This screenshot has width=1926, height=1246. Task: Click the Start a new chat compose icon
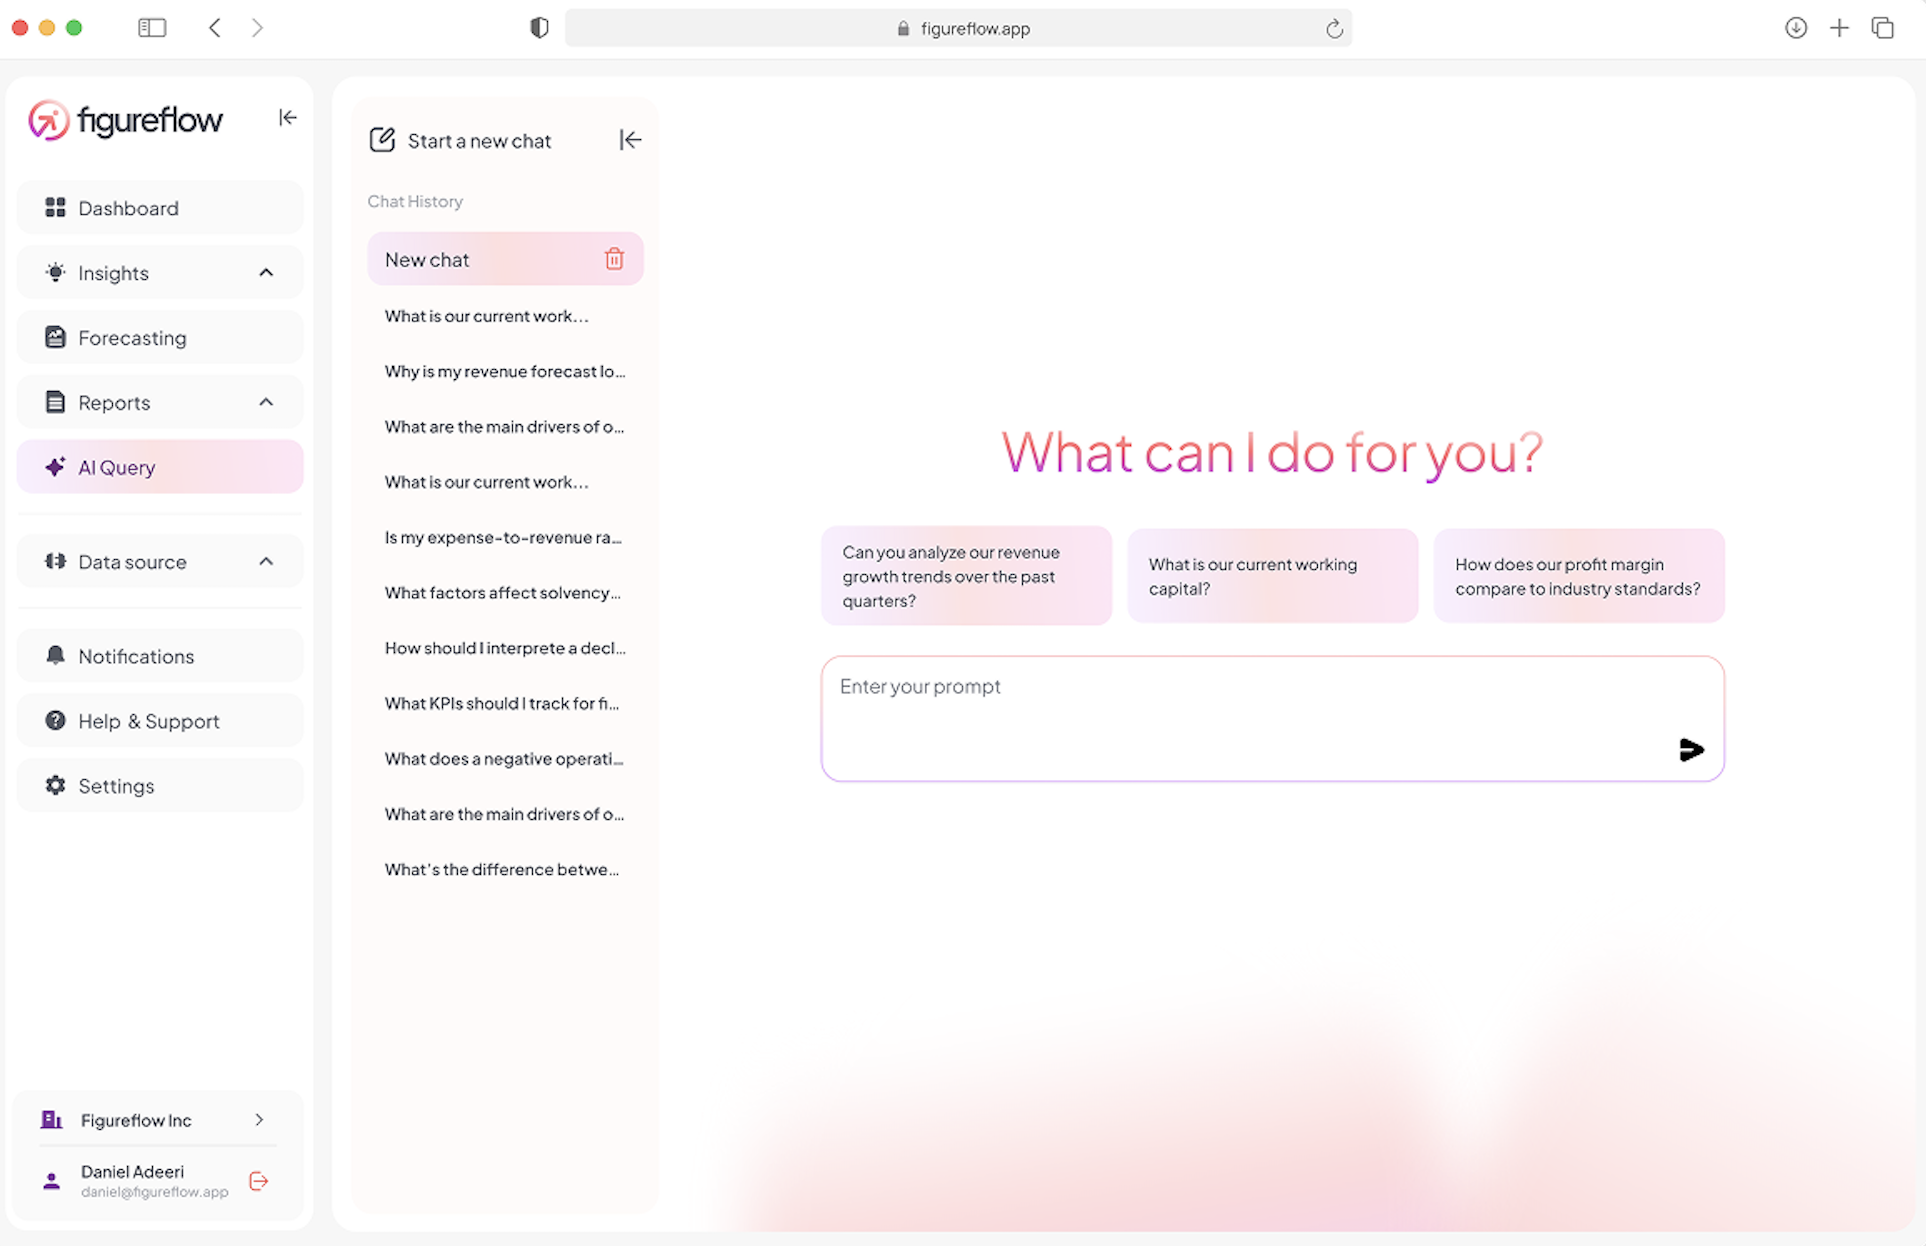point(382,140)
